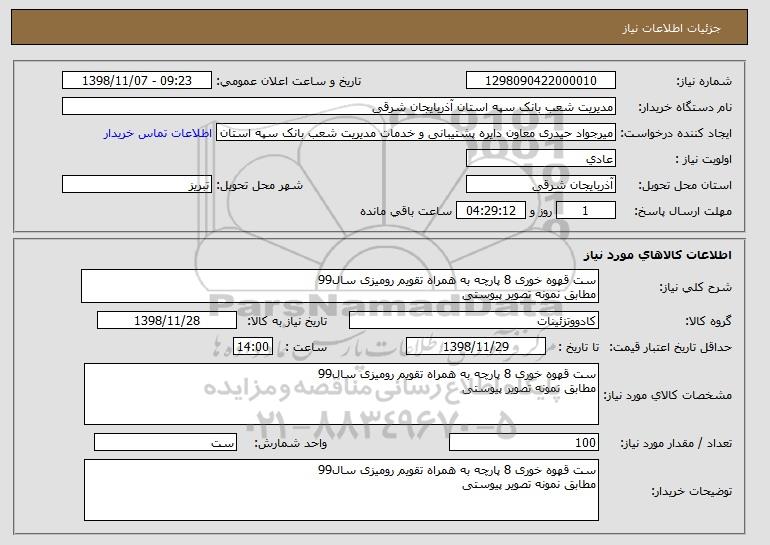Click the نام دستگاه خریدار label
This screenshot has height=545, width=770.
(x=685, y=108)
